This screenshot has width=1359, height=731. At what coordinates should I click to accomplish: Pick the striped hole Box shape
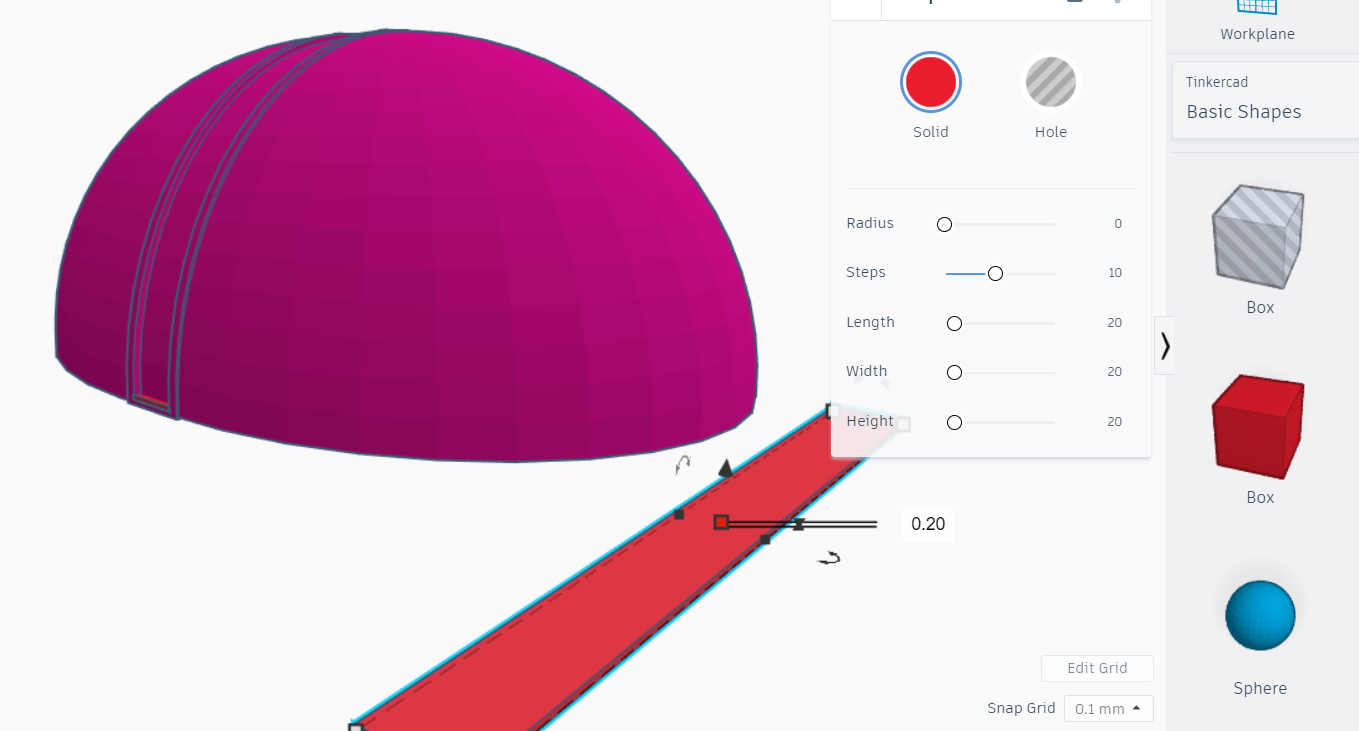(1258, 237)
